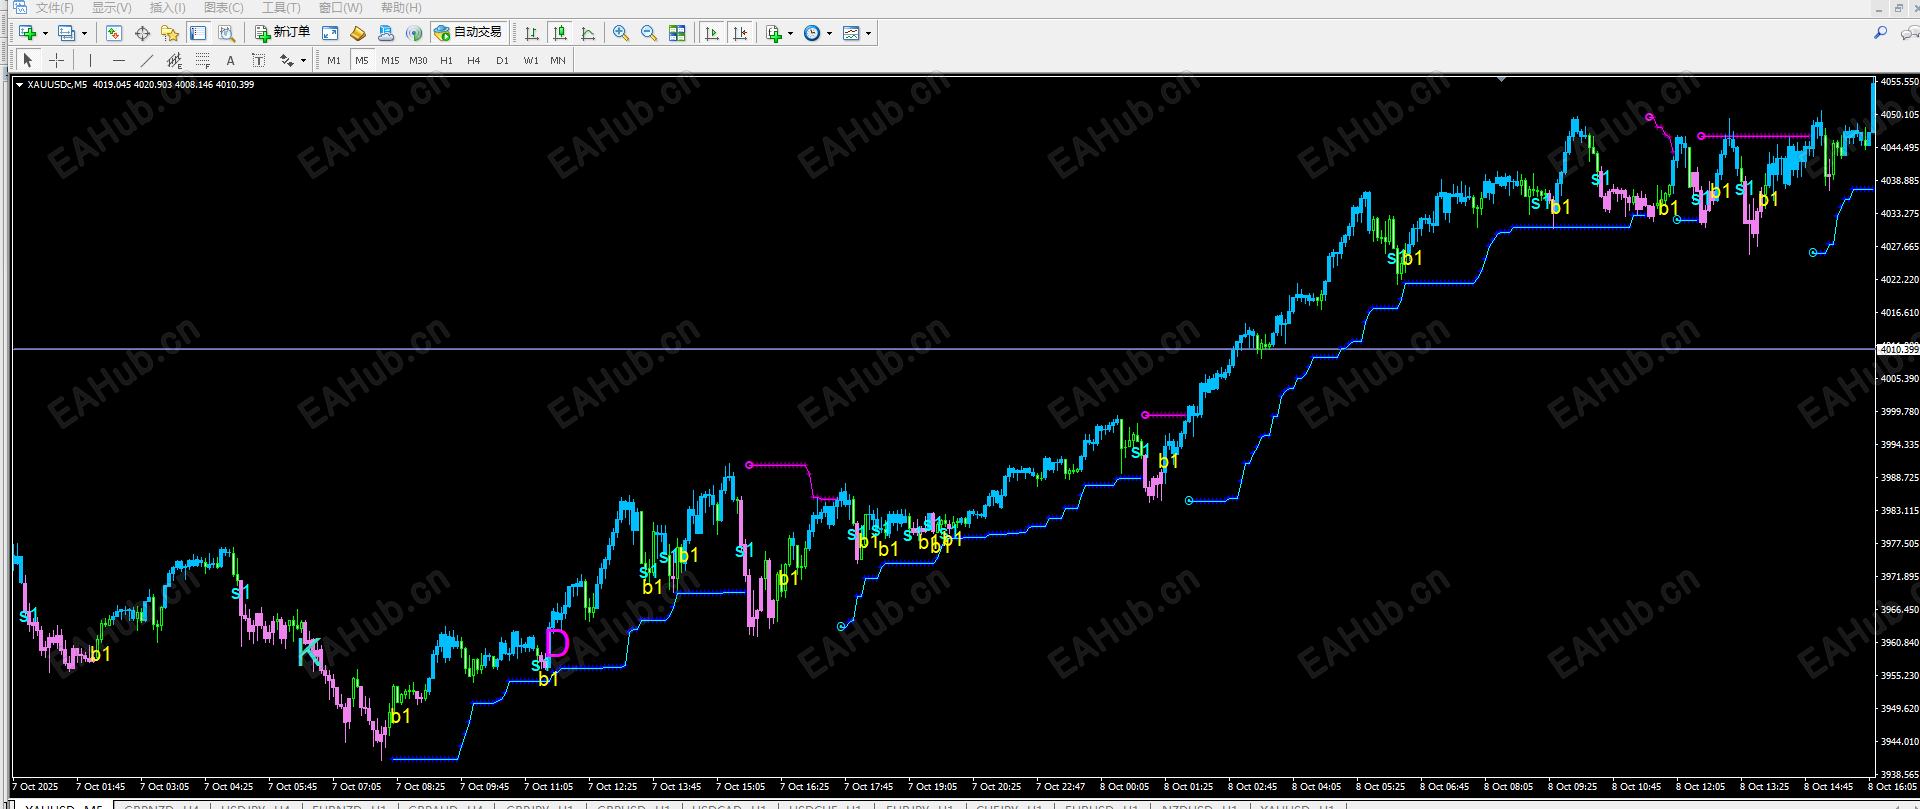
Task: Toggle chart shift from right edge
Action: pos(740,33)
